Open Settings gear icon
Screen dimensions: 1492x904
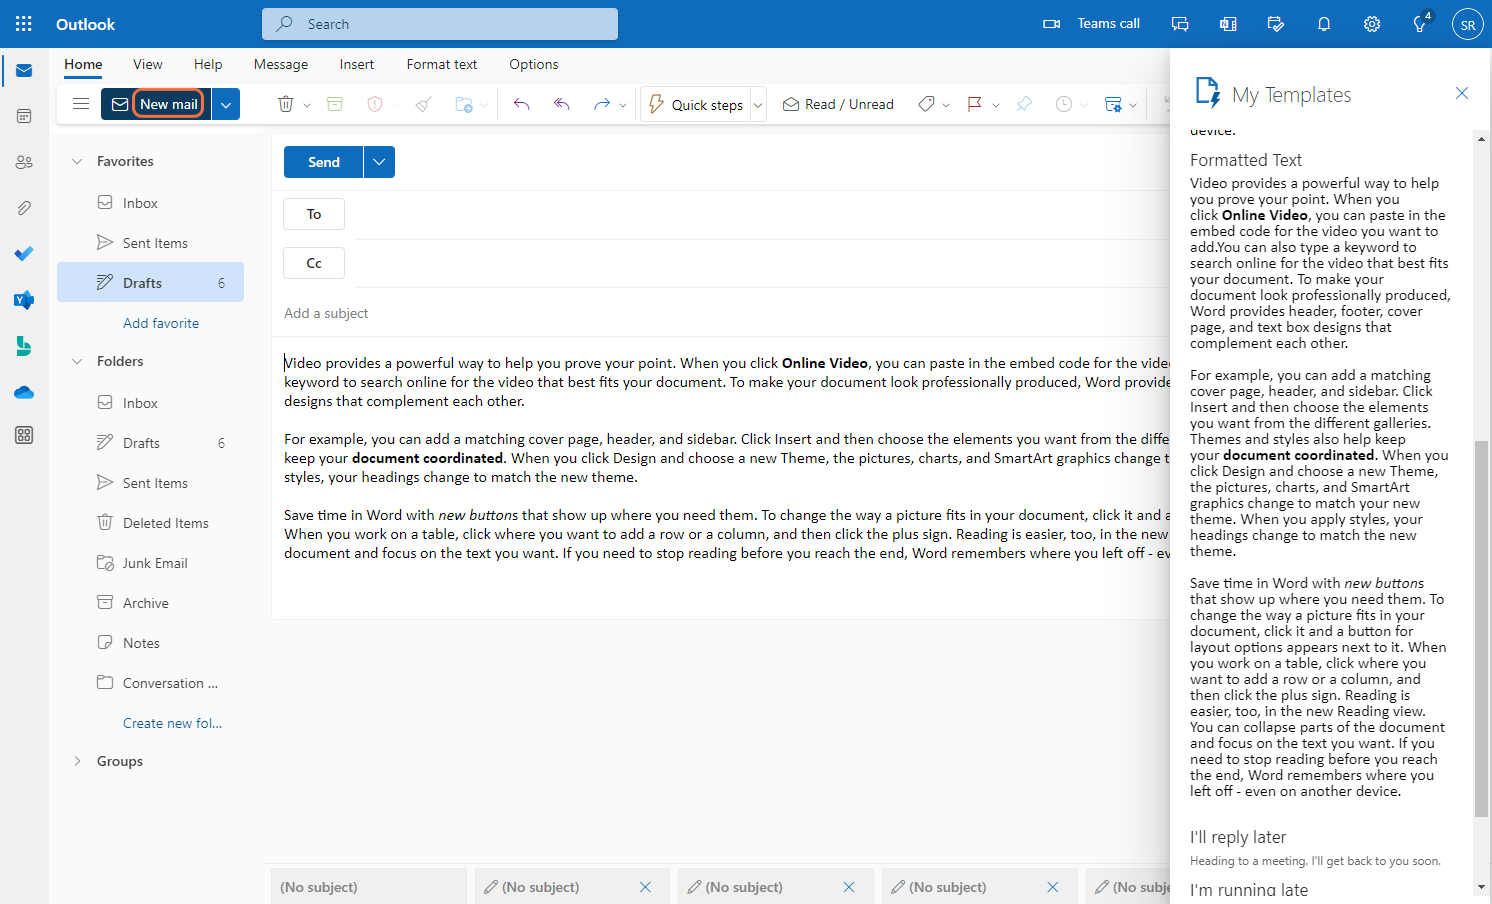[x=1372, y=24]
